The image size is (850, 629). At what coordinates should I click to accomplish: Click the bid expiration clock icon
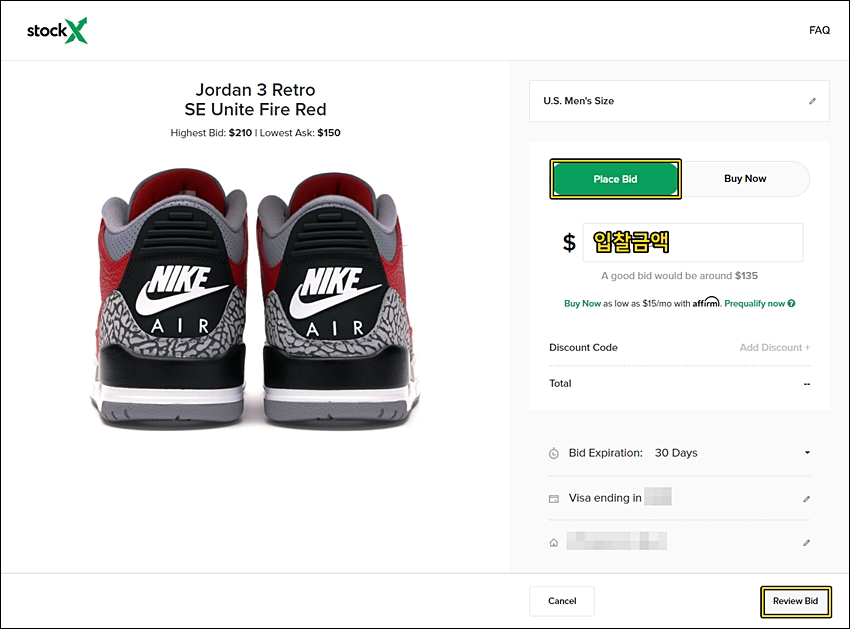click(x=553, y=453)
